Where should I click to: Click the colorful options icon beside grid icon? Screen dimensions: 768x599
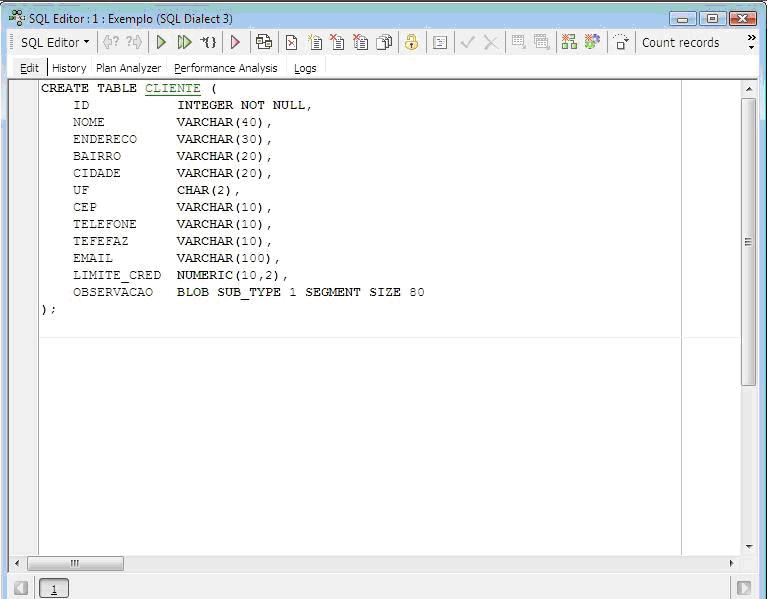[592, 42]
